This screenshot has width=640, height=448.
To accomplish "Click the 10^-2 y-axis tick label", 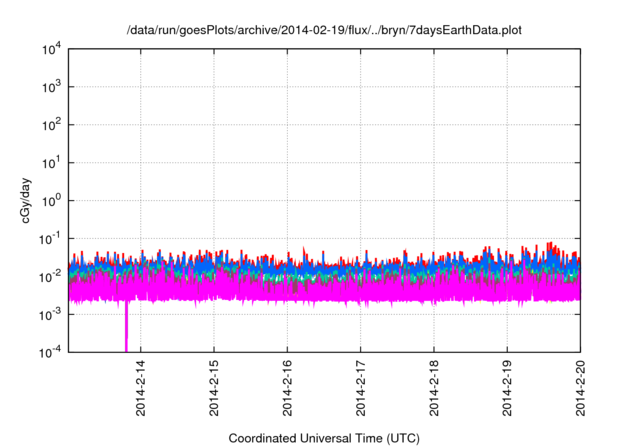I will click(x=52, y=276).
